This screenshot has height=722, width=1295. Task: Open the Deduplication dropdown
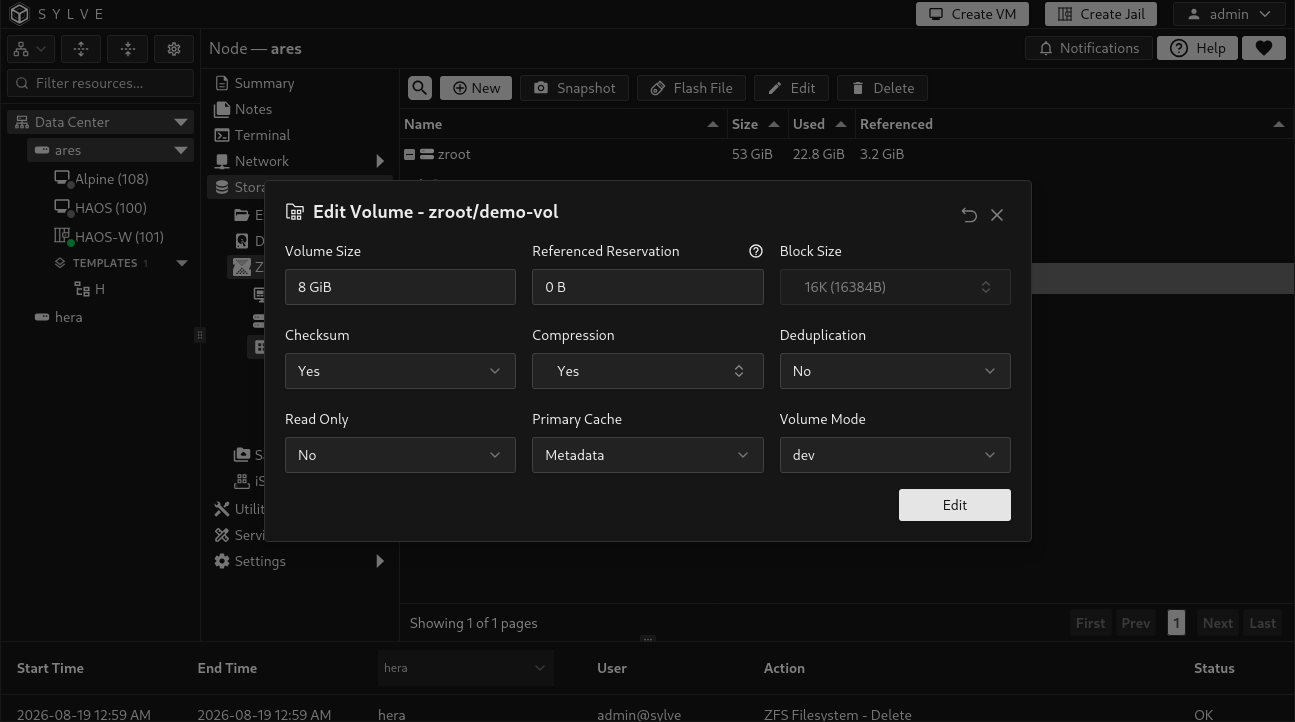[x=895, y=371]
